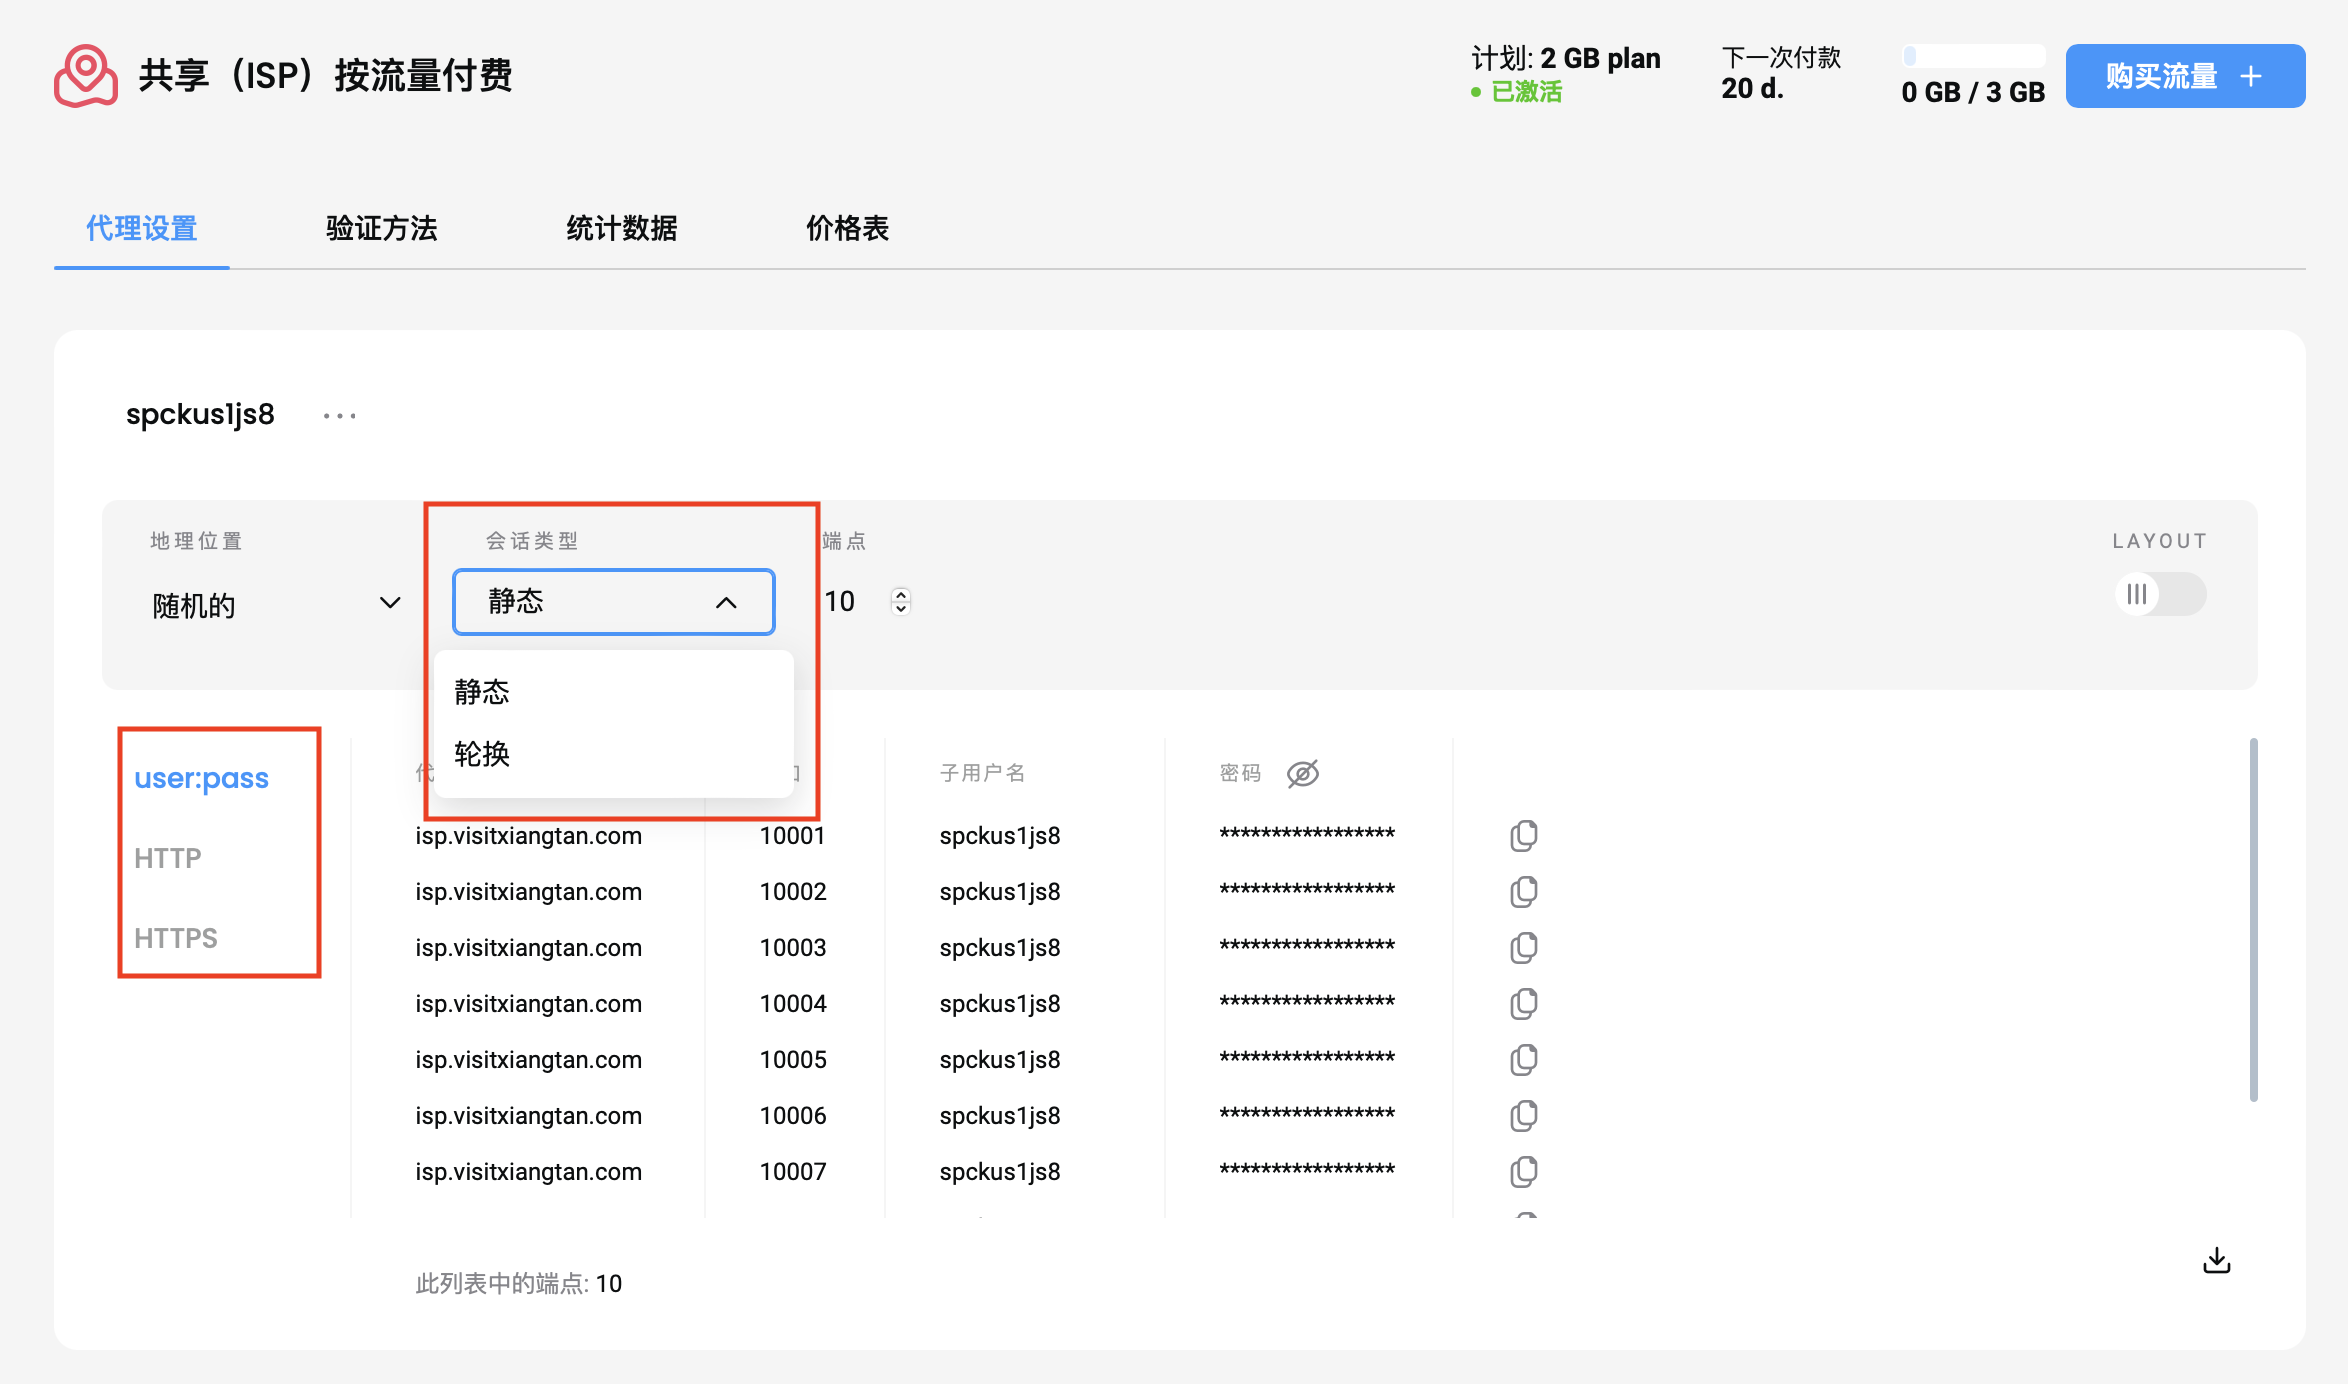Copy the row with port 10006
Screen dimensions: 2348x1384
pyautogui.click(x=1524, y=1115)
